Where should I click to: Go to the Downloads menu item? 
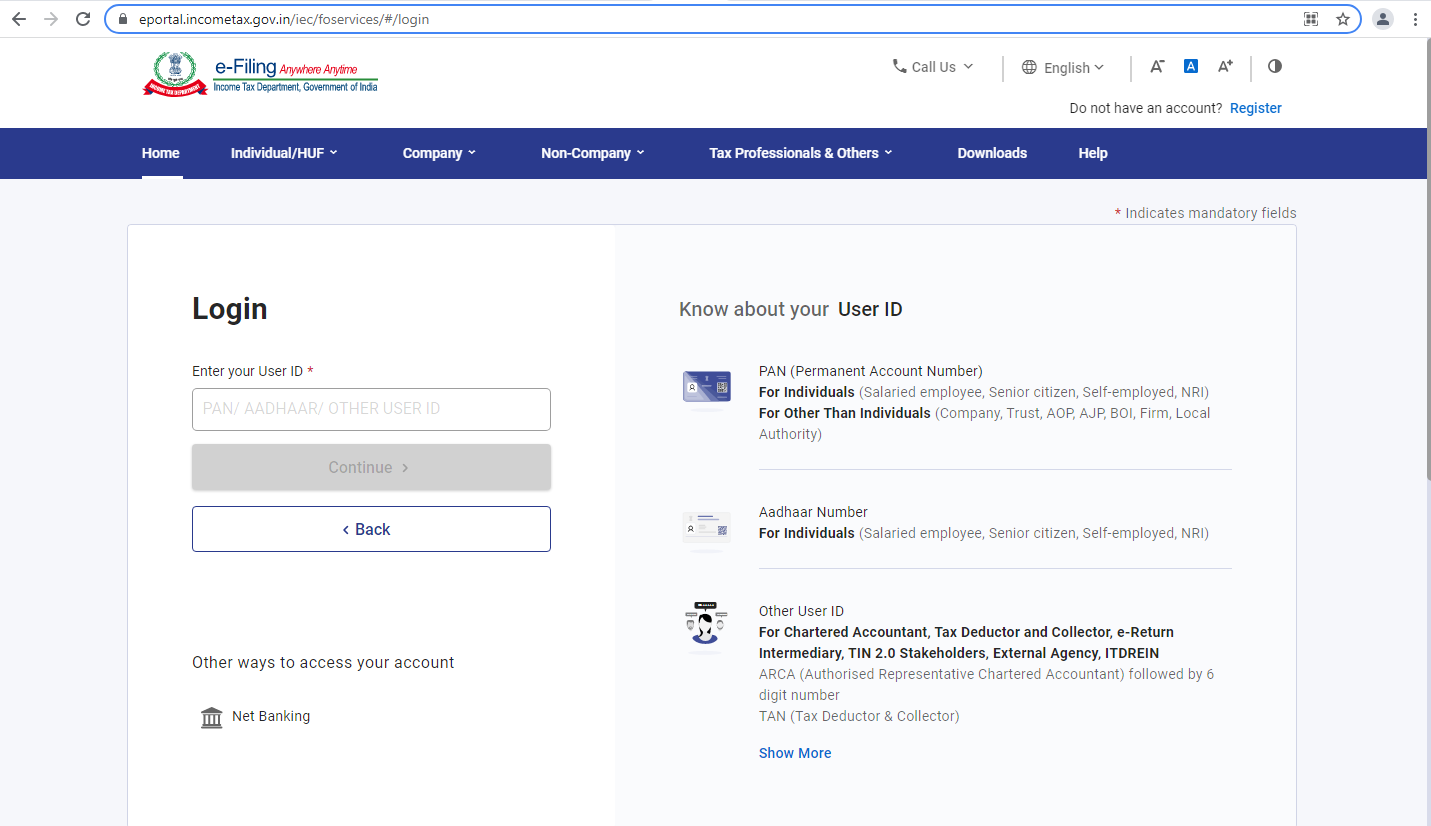(x=992, y=153)
